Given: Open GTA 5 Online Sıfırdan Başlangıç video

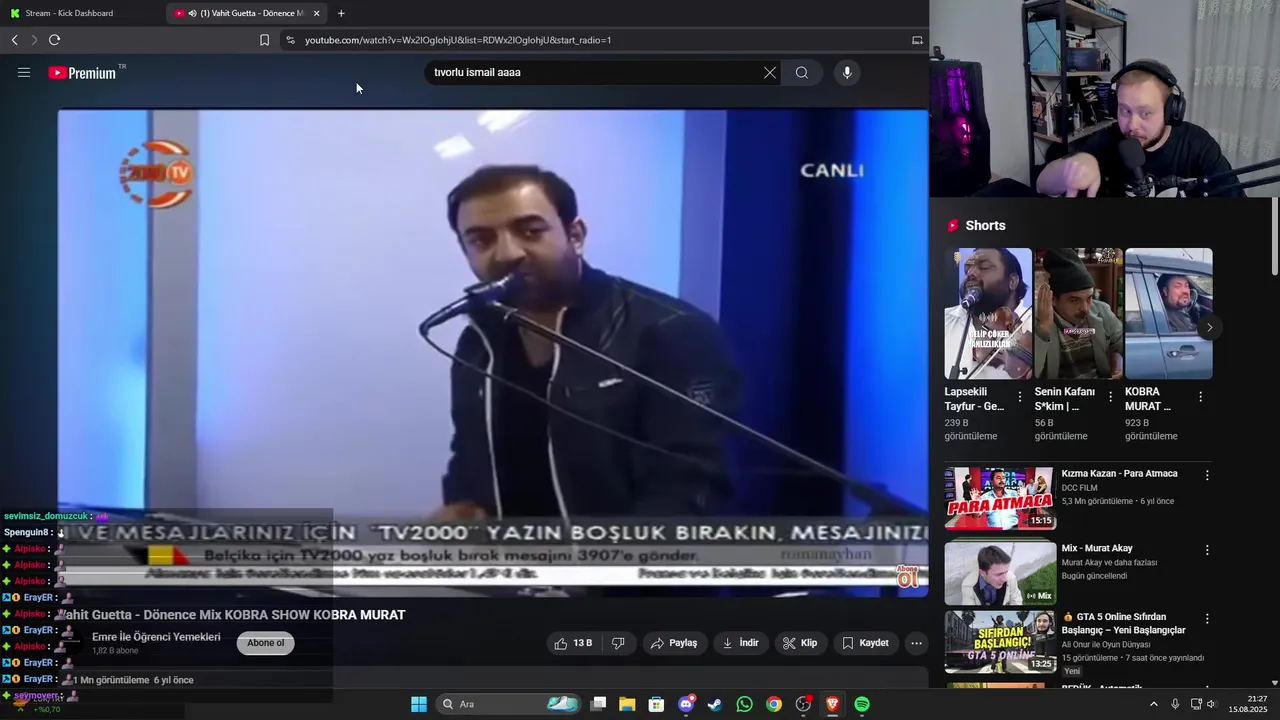Looking at the screenshot, I should click(x=1000, y=642).
